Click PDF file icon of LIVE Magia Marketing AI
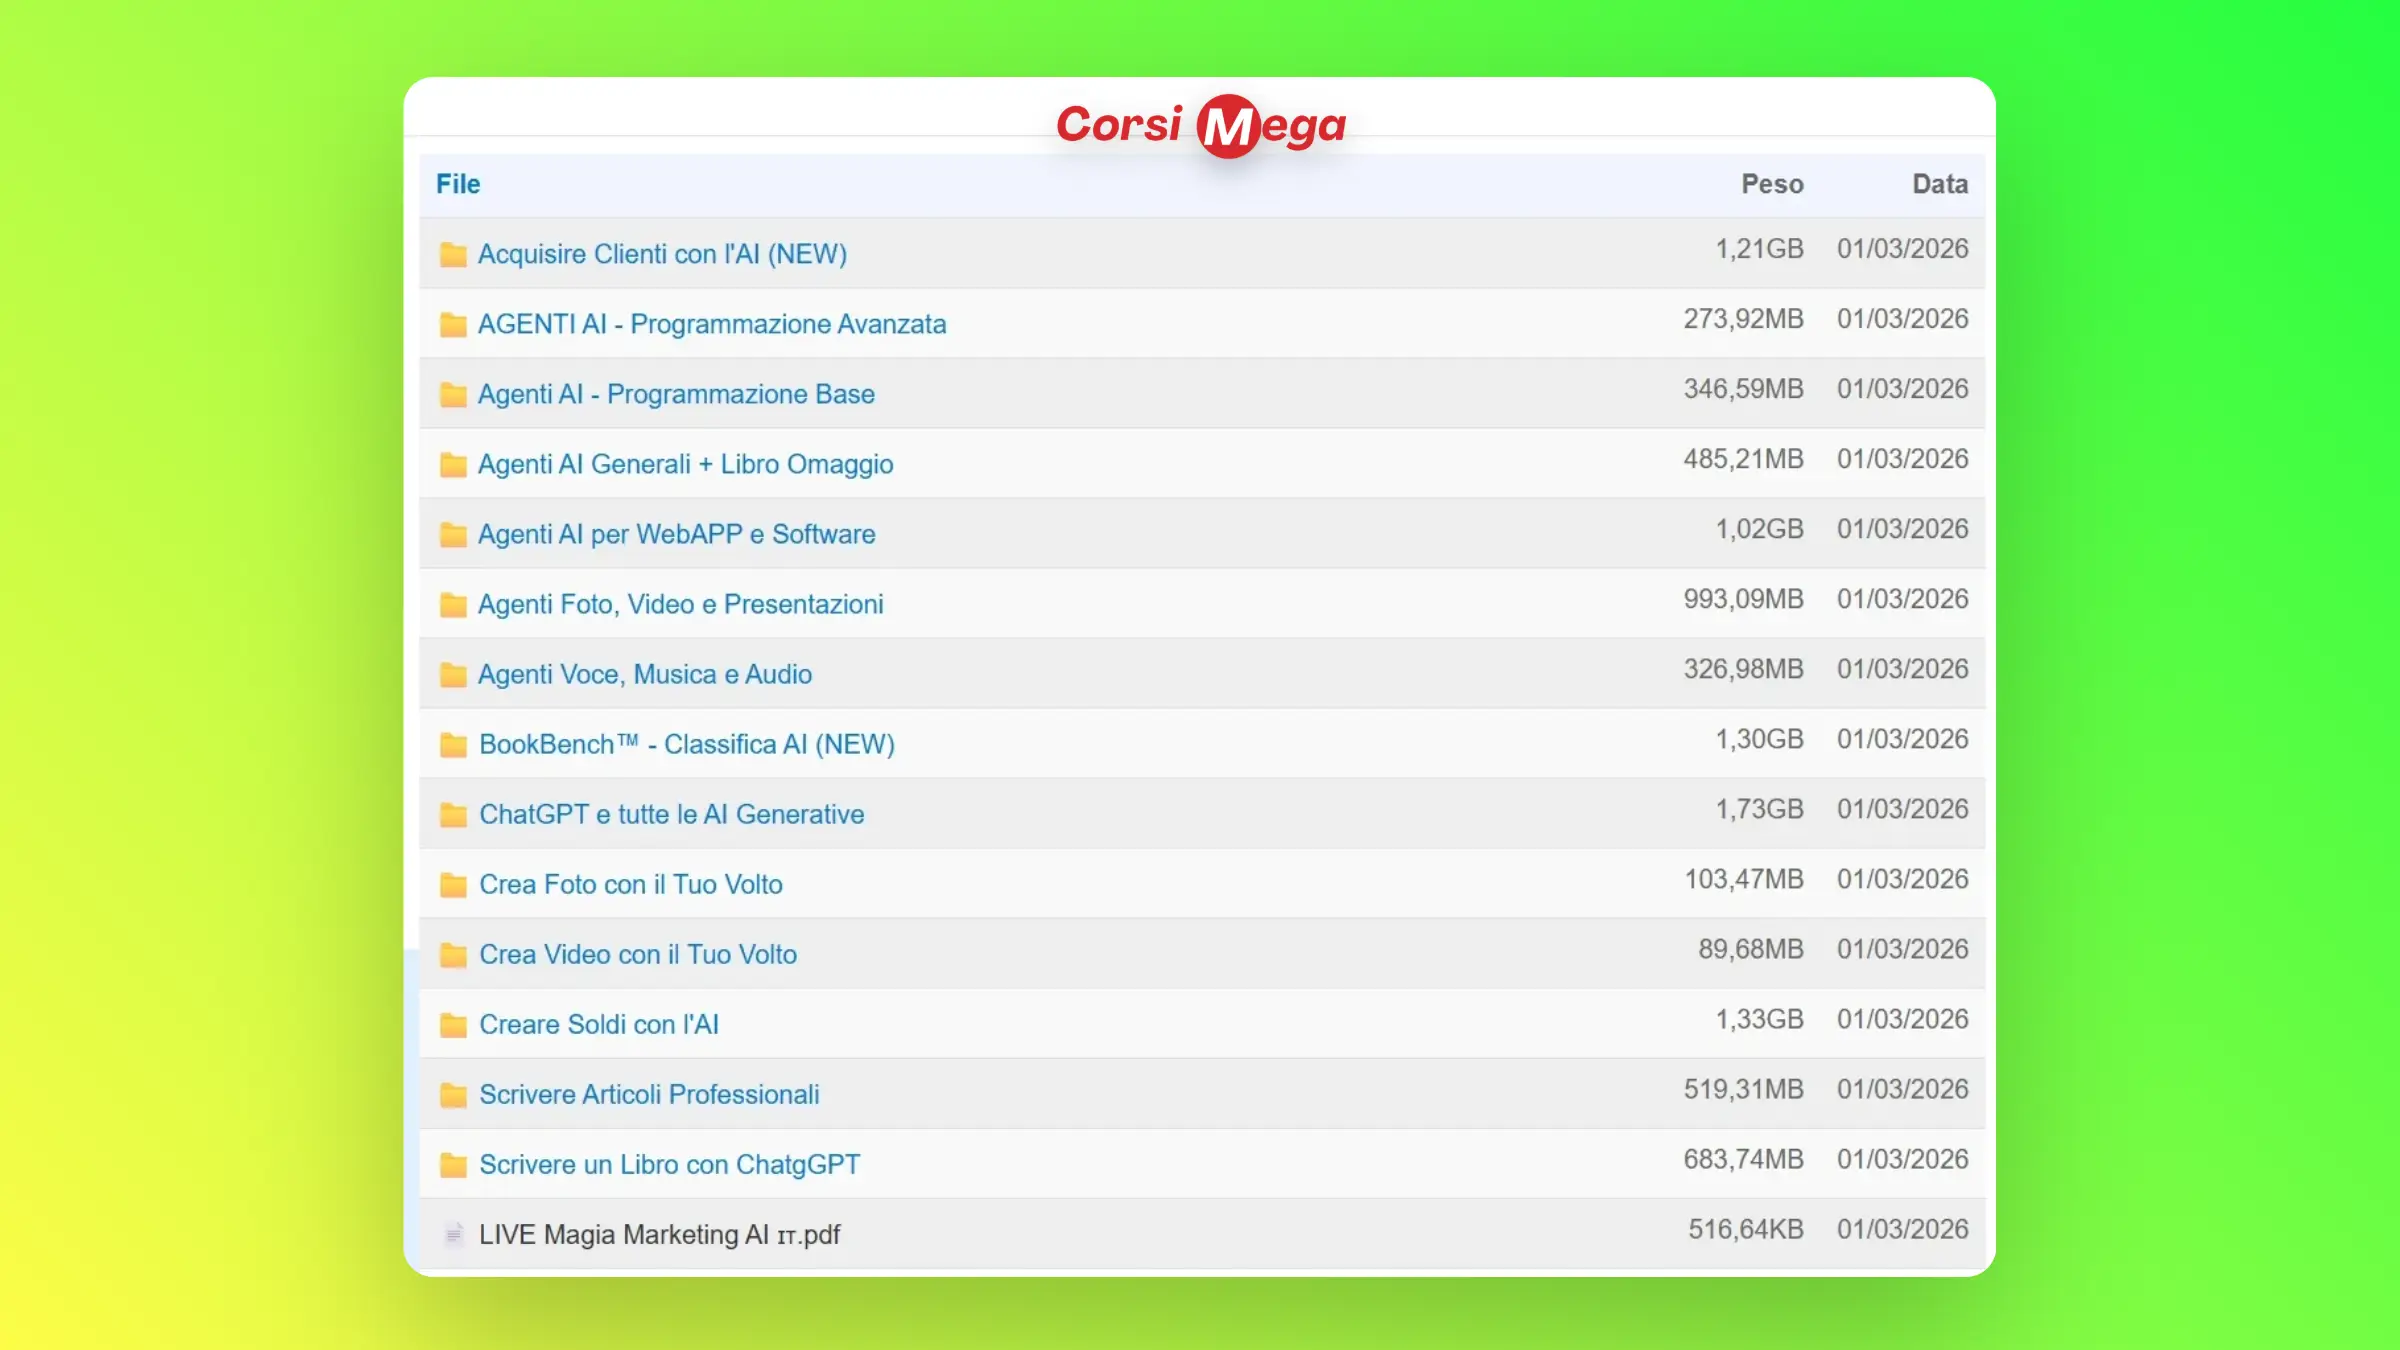This screenshot has width=2400, height=1350. tap(453, 1234)
